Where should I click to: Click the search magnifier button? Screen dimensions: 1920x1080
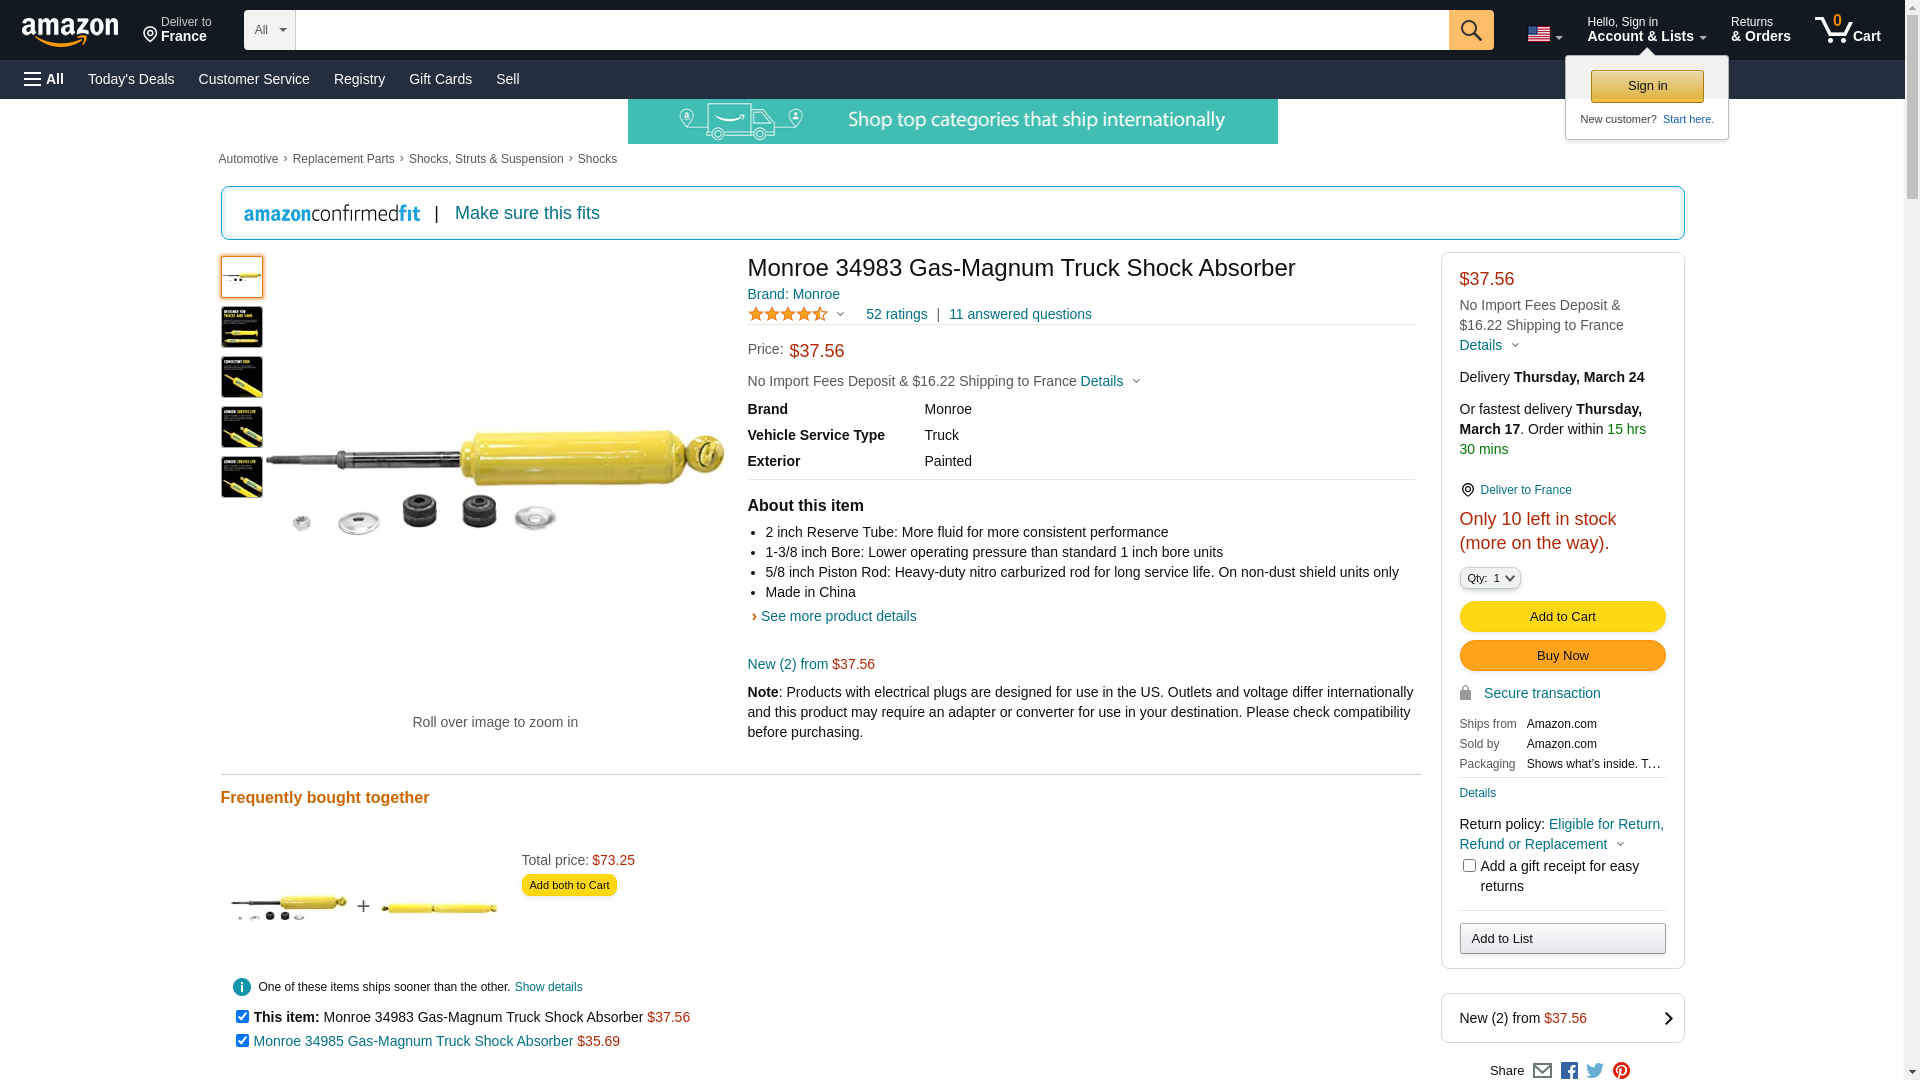point(1470,30)
